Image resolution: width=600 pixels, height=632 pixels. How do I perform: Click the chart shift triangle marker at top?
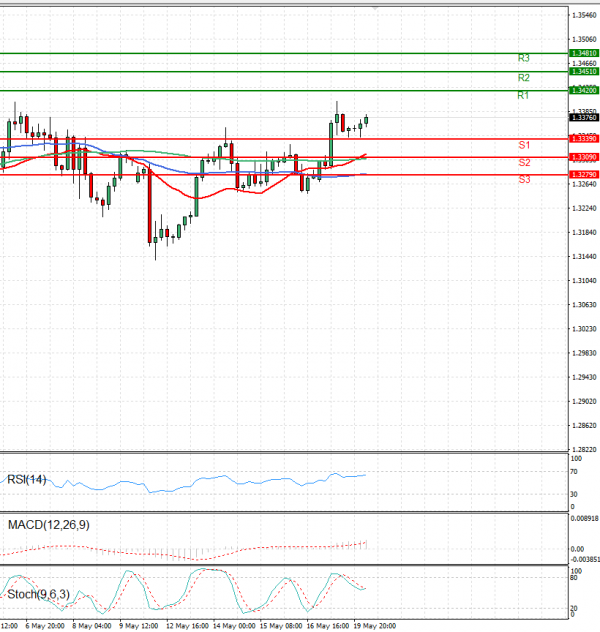click(375, 6)
